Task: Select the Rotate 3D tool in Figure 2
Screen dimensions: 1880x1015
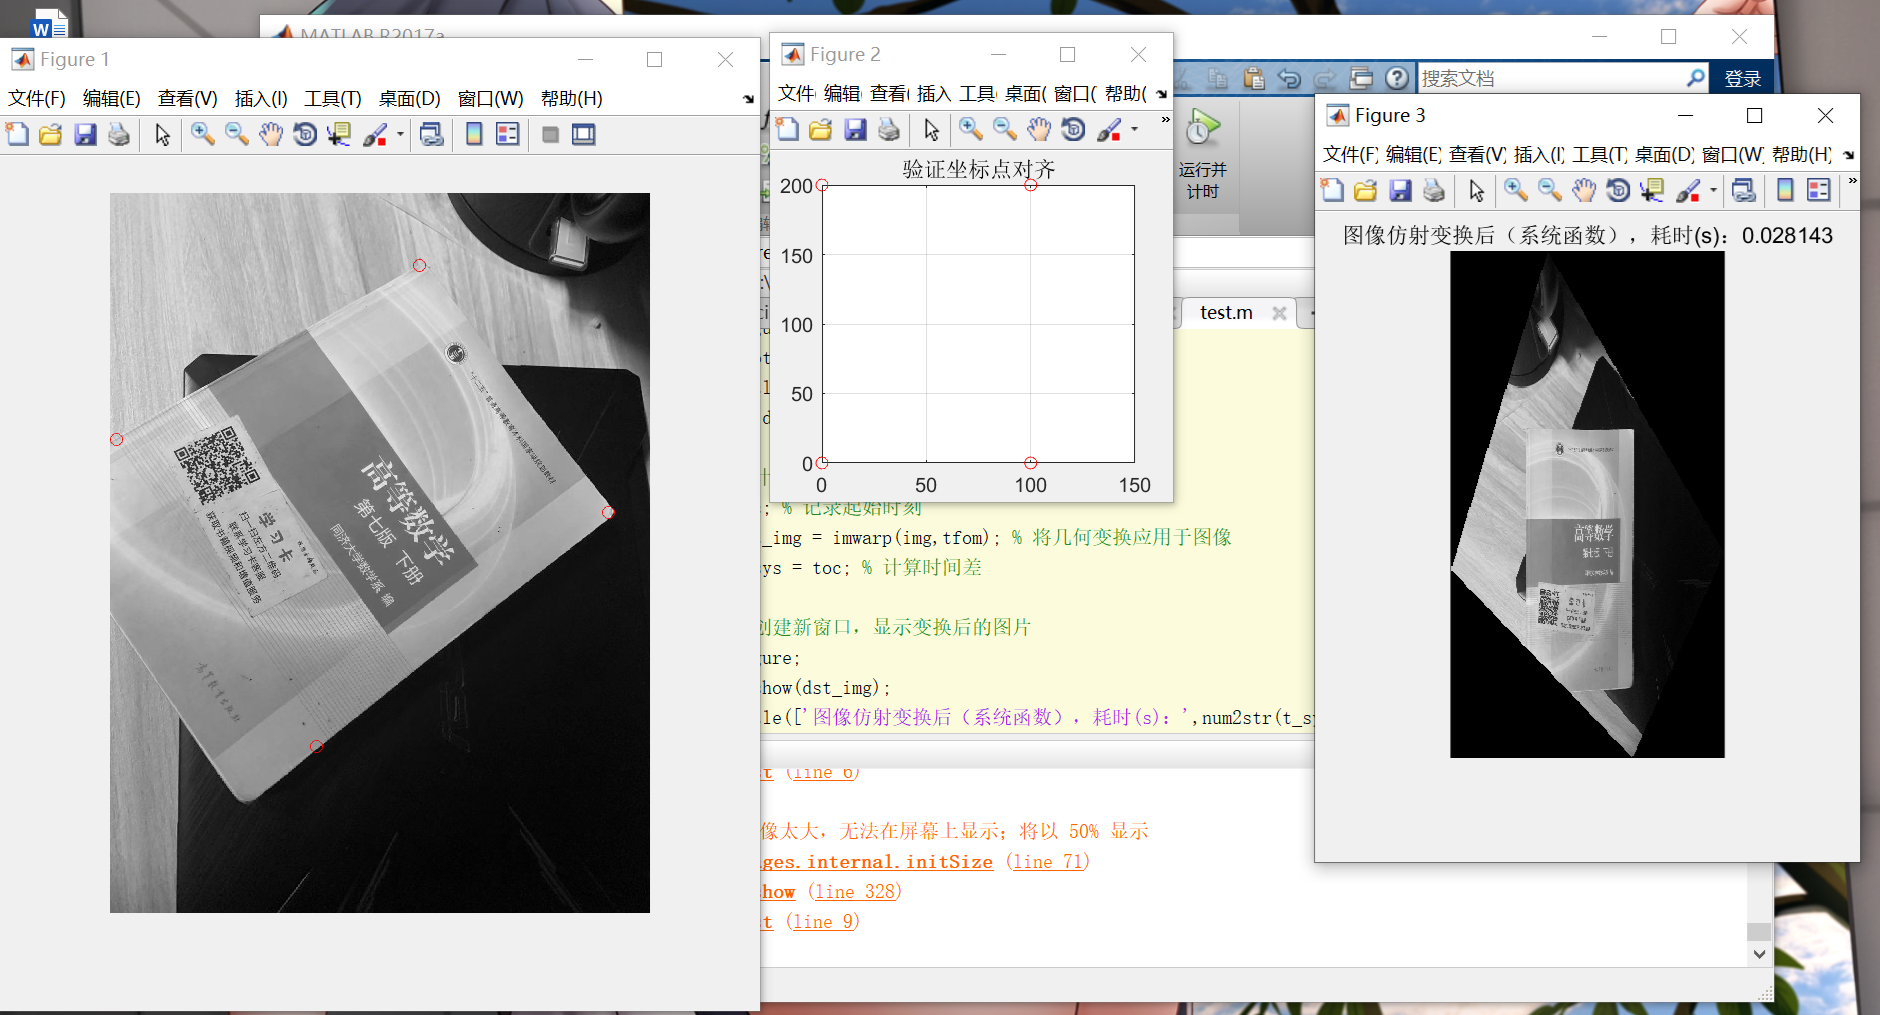Action: [1074, 129]
